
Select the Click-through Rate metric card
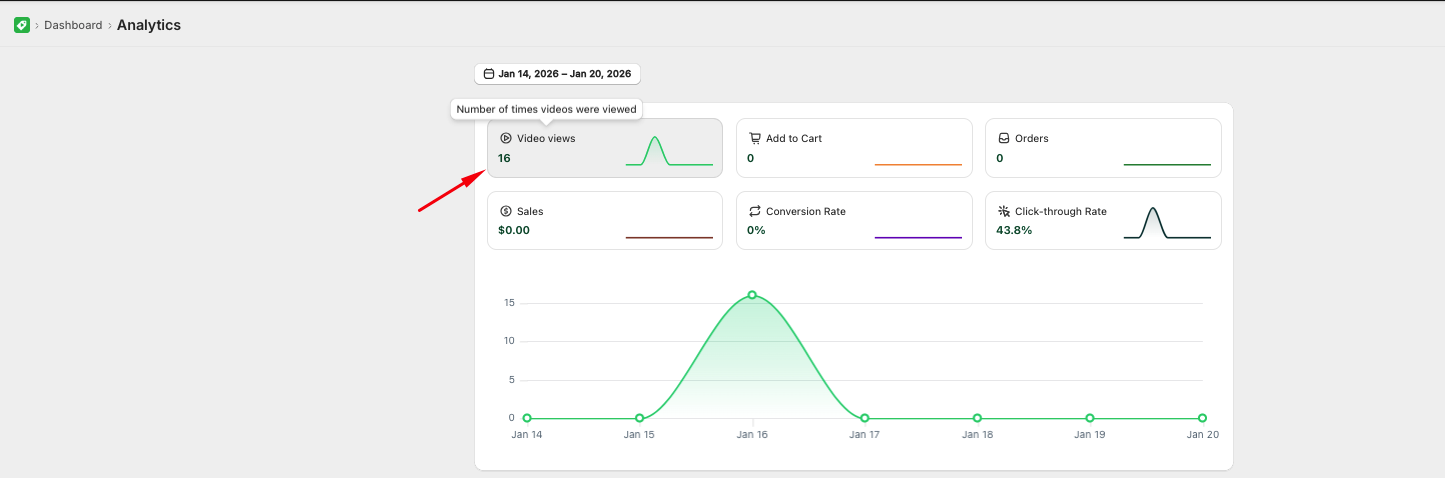point(1103,220)
